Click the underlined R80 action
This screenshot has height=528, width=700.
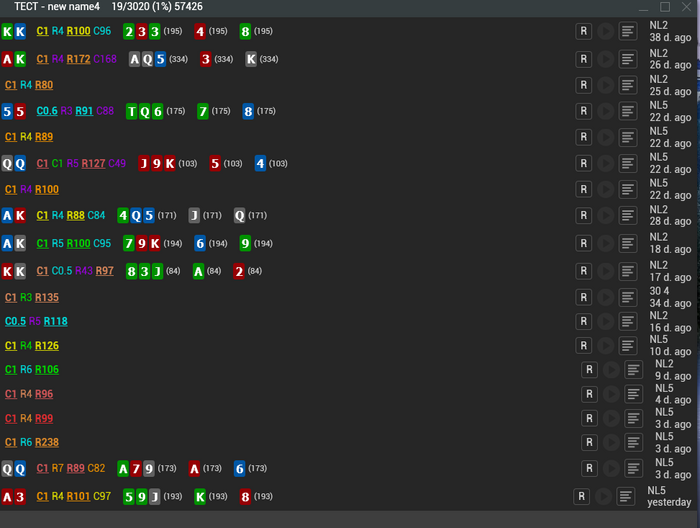[44, 85]
